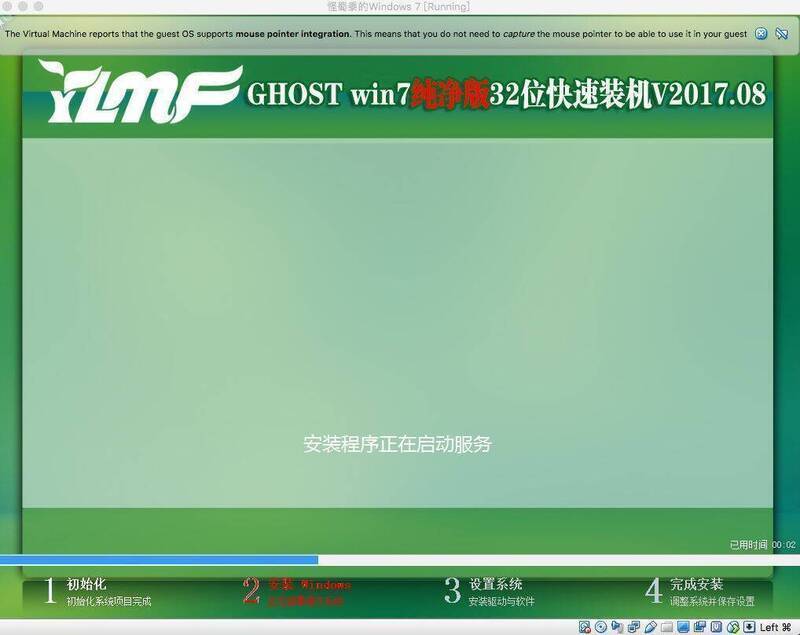Open the network adapters indicator
800x635 pixels.
click(x=634, y=627)
